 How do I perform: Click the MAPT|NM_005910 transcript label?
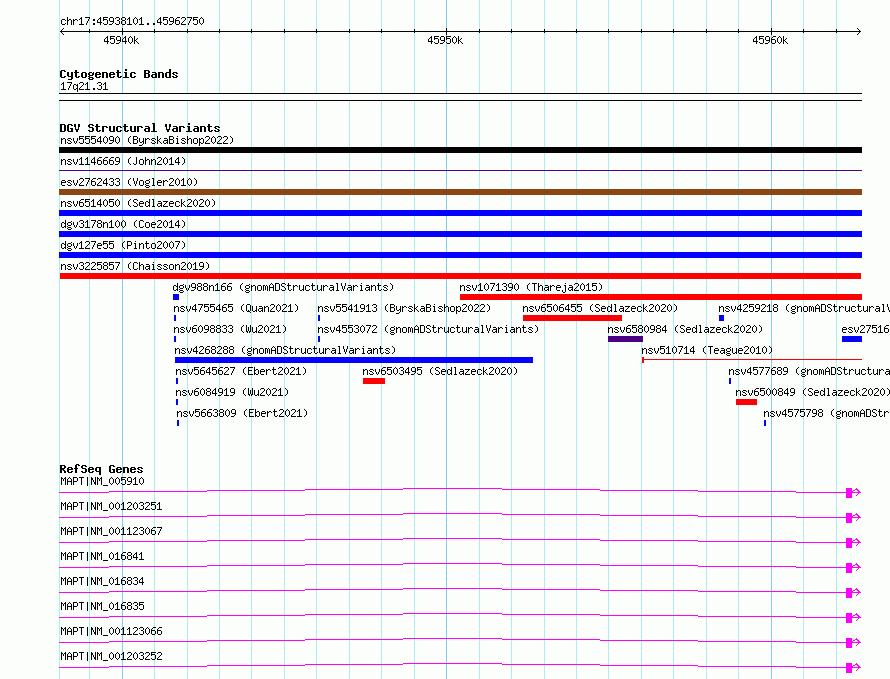pyautogui.click(x=102, y=481)
